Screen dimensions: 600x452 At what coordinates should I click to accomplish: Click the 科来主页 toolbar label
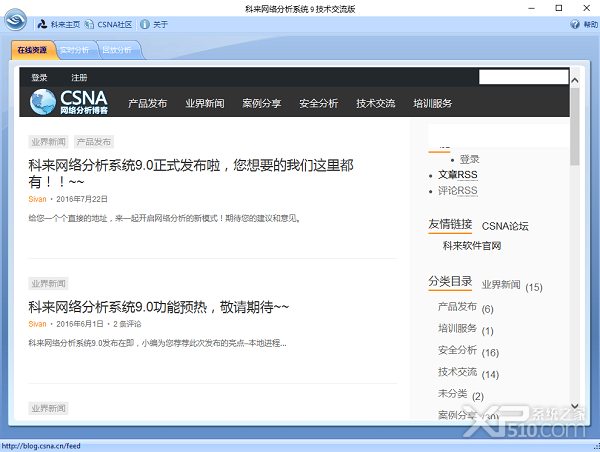point(65,24)
